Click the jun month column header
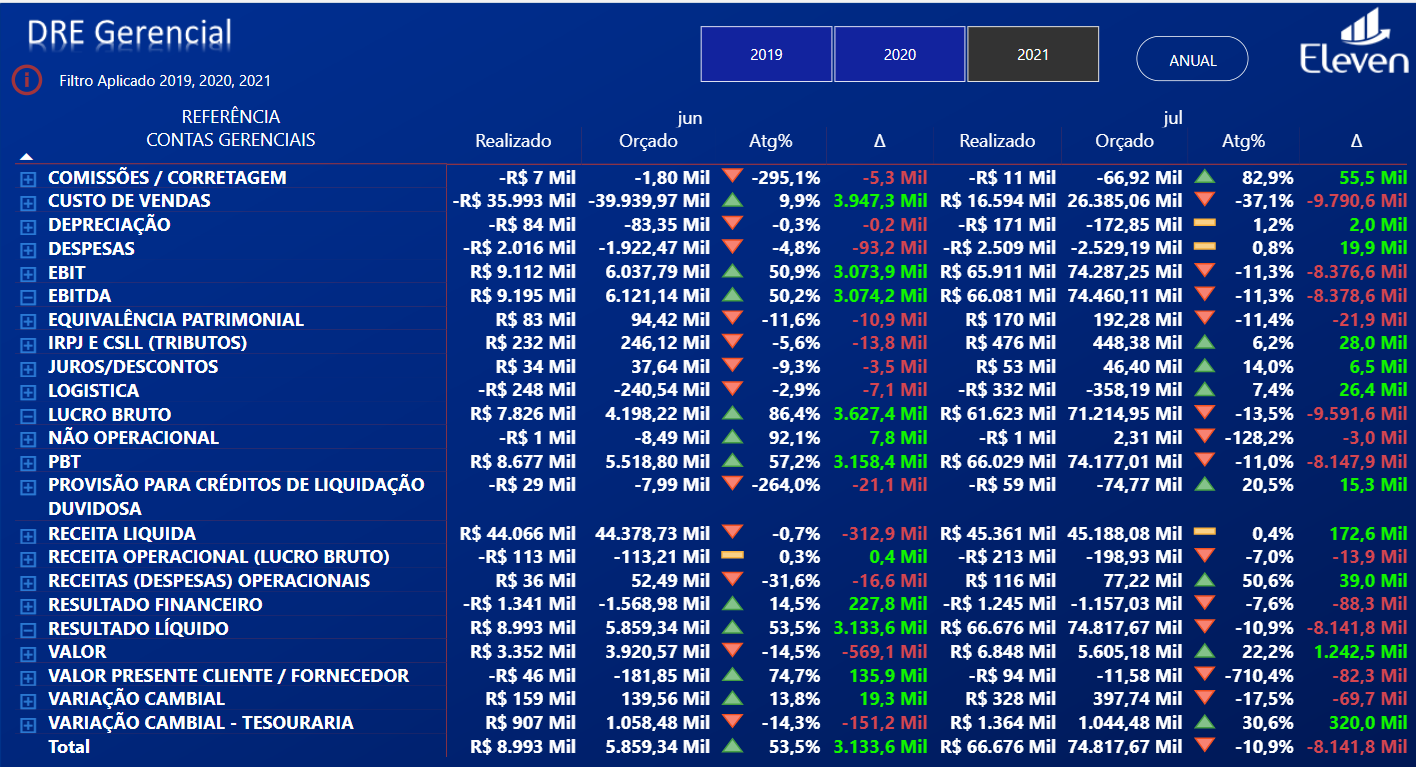Viewport: 1416px width, 767px height. pos(690,118)
